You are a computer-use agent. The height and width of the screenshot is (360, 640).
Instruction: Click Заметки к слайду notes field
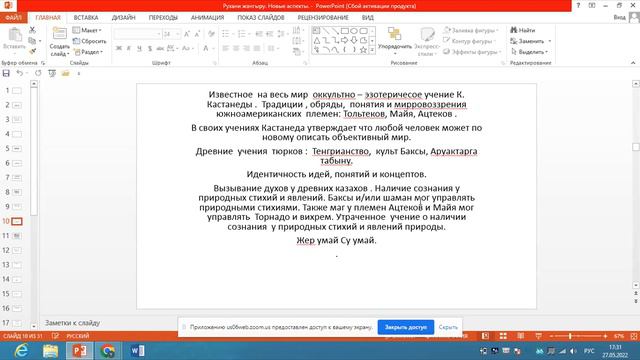[72, 323]
